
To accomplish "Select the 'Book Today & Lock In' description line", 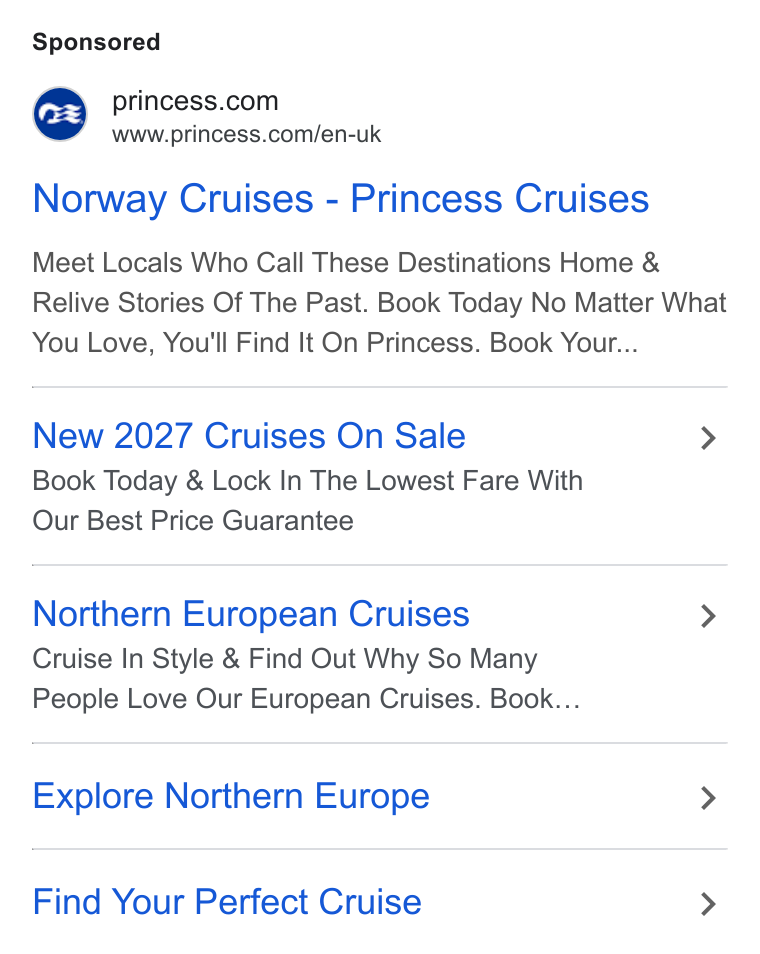I will (x=307, y=481).
